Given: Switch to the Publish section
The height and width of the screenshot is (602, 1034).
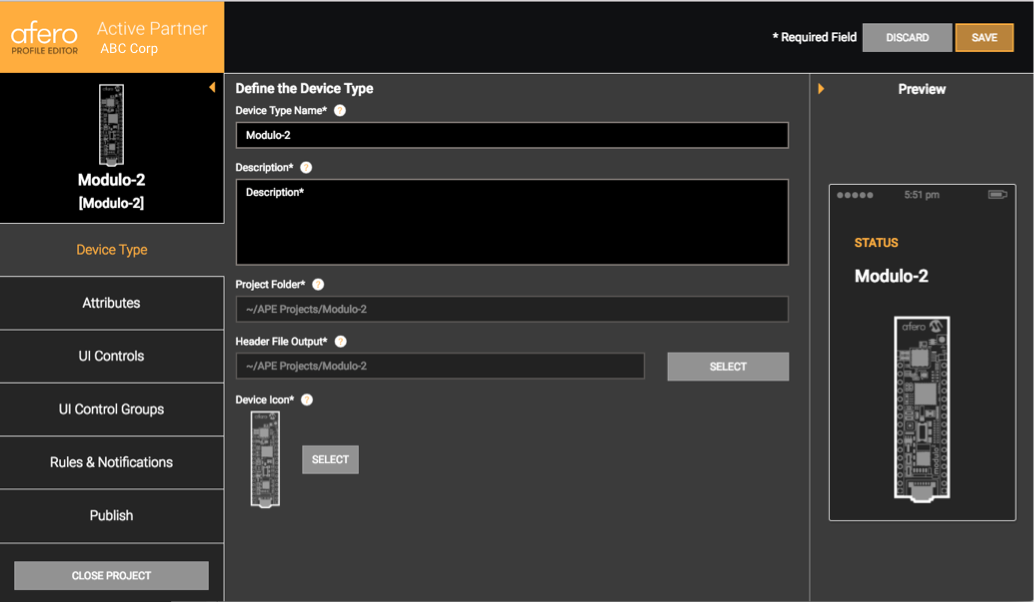Looking at the screenshot, I should (111, 516).
